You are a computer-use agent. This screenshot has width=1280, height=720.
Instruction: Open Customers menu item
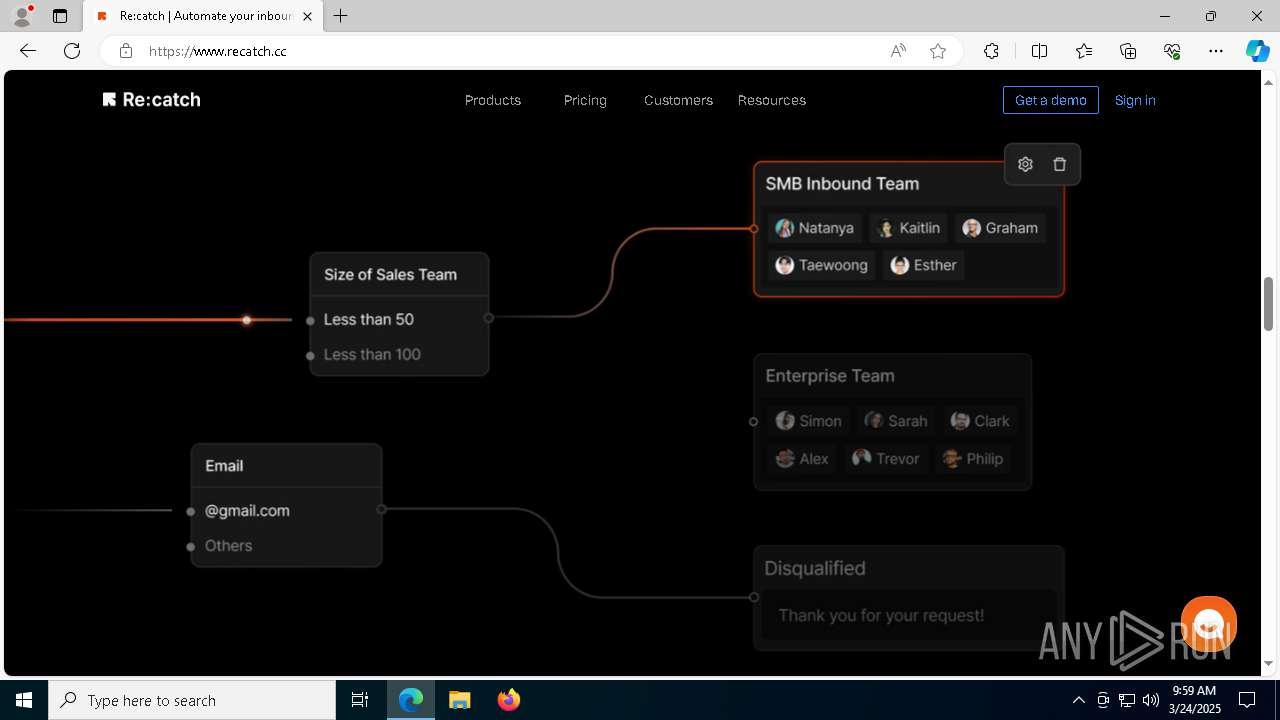click(x=678, y=100)
